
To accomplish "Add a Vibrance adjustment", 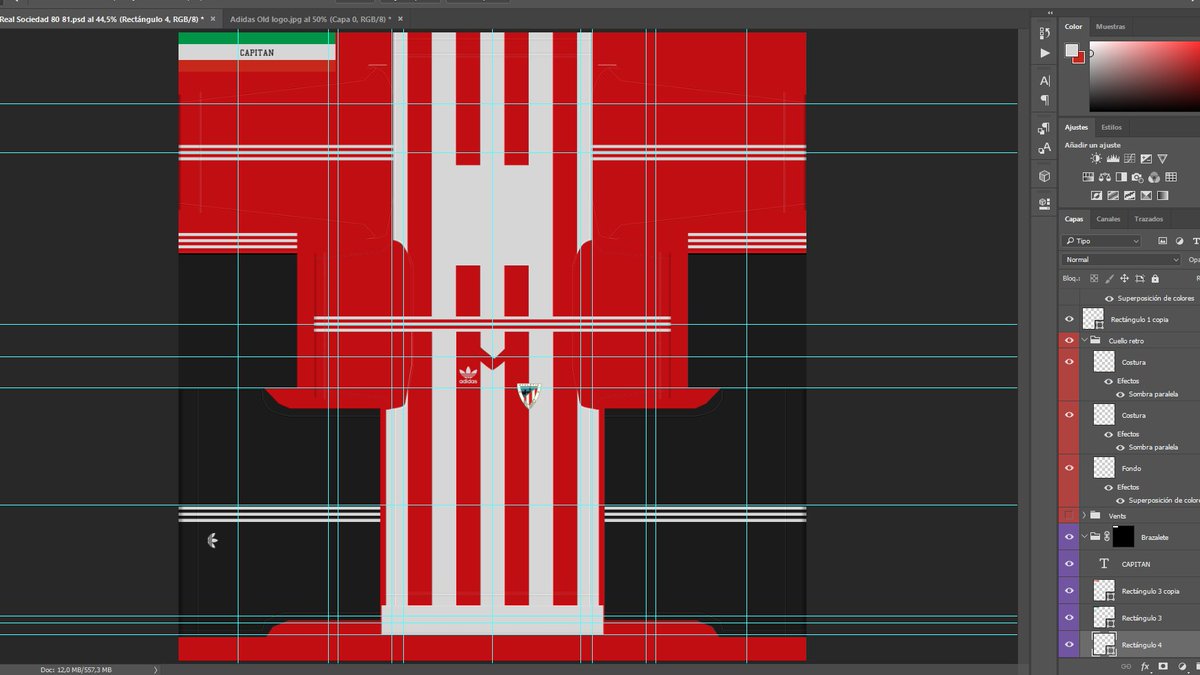I will pos(1162,158).
